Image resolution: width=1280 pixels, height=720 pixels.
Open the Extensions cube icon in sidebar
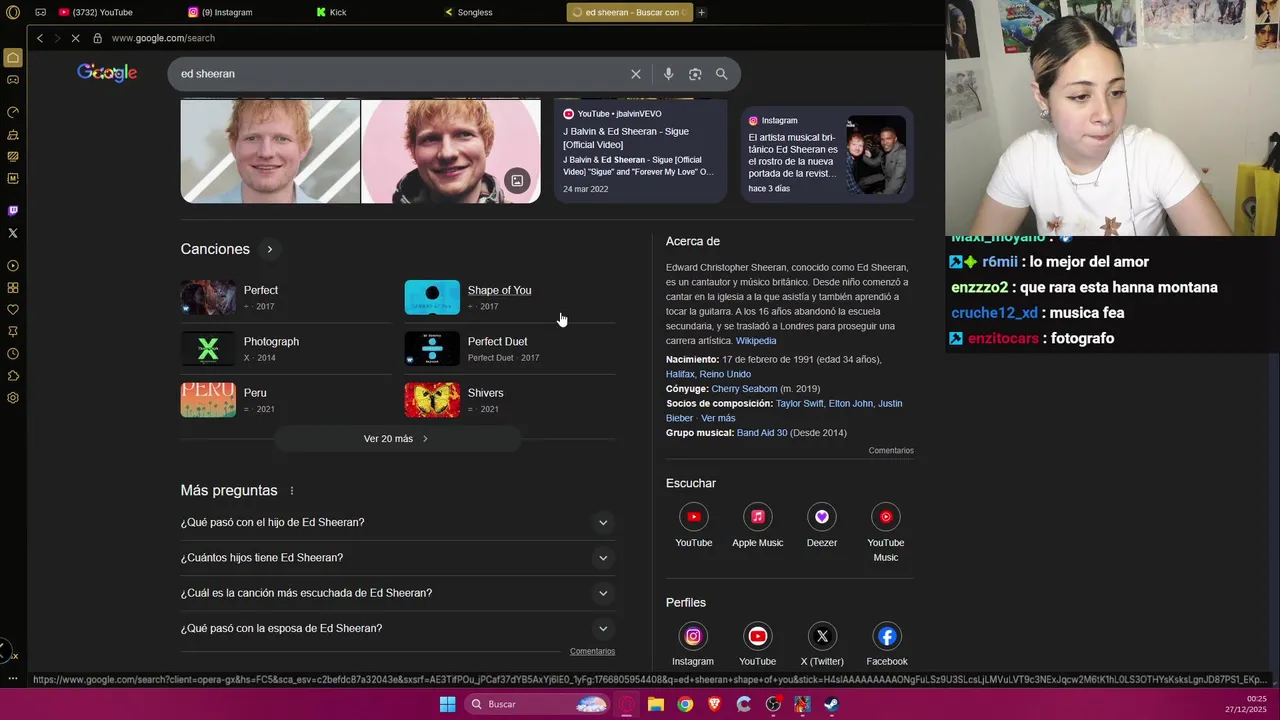pos(13,376)
